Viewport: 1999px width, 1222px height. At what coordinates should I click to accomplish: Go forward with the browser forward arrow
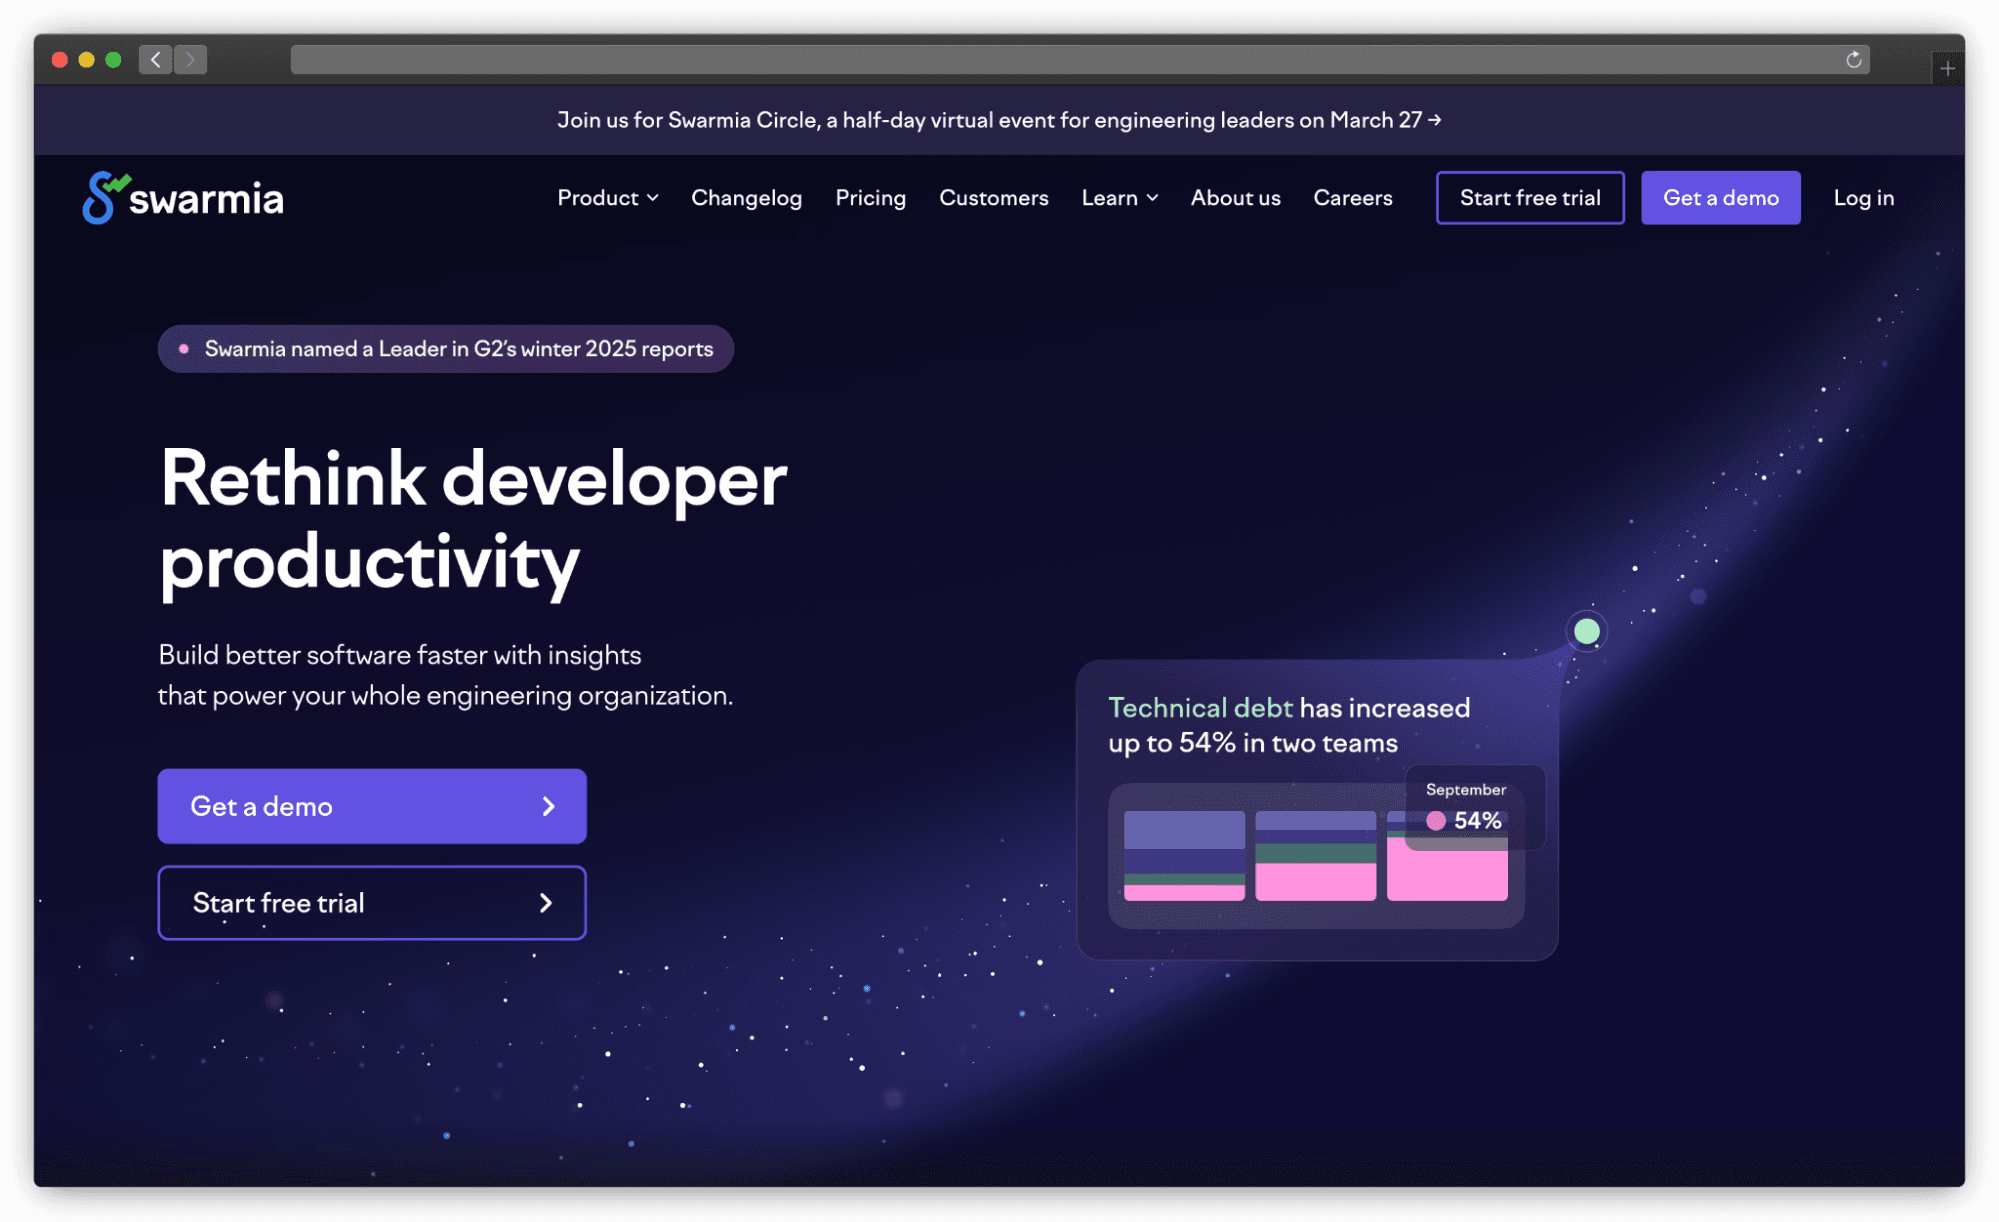191,60
